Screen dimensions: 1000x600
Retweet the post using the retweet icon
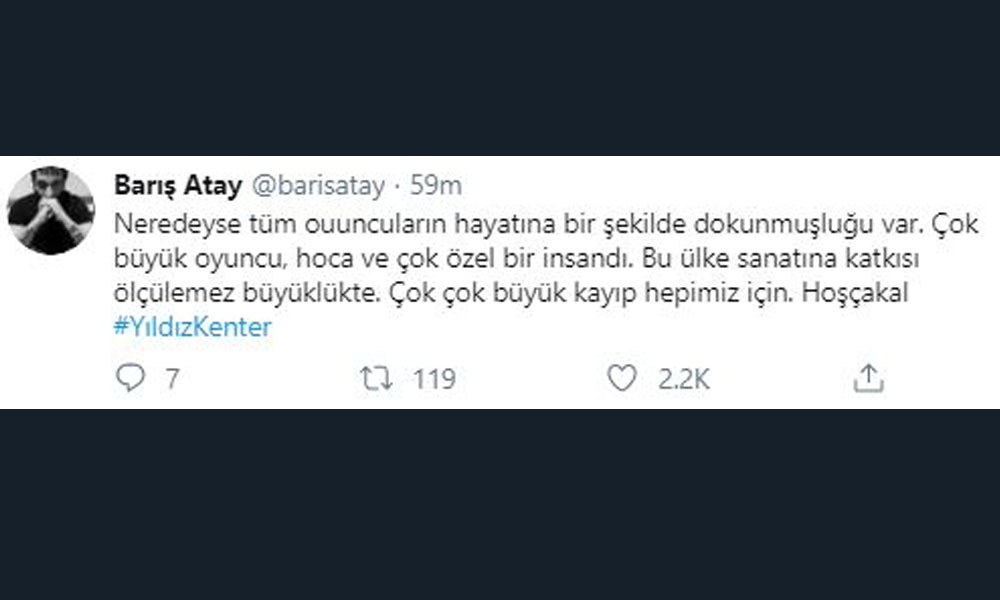pyautogui.click(x=375, y=378)
